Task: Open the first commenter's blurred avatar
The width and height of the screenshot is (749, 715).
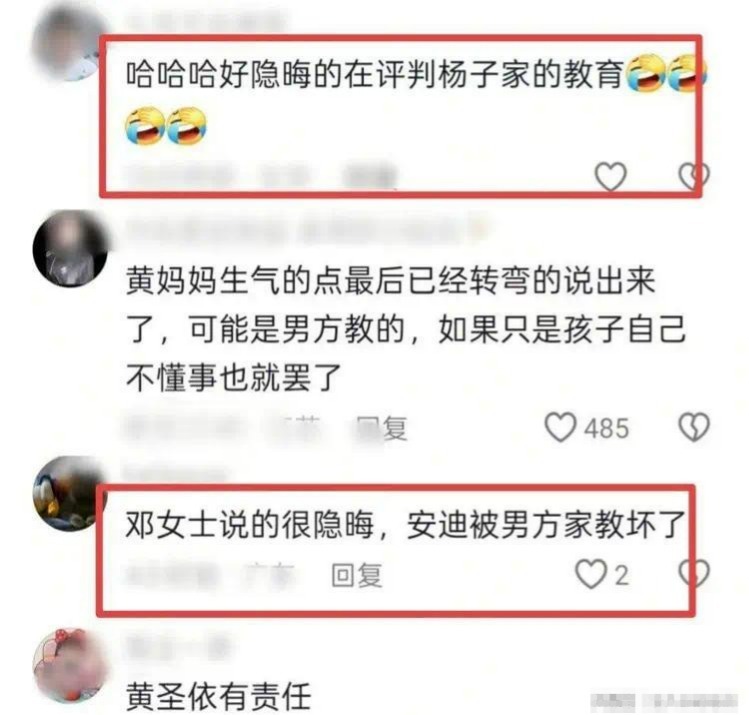Action: [x=70, y=41]
